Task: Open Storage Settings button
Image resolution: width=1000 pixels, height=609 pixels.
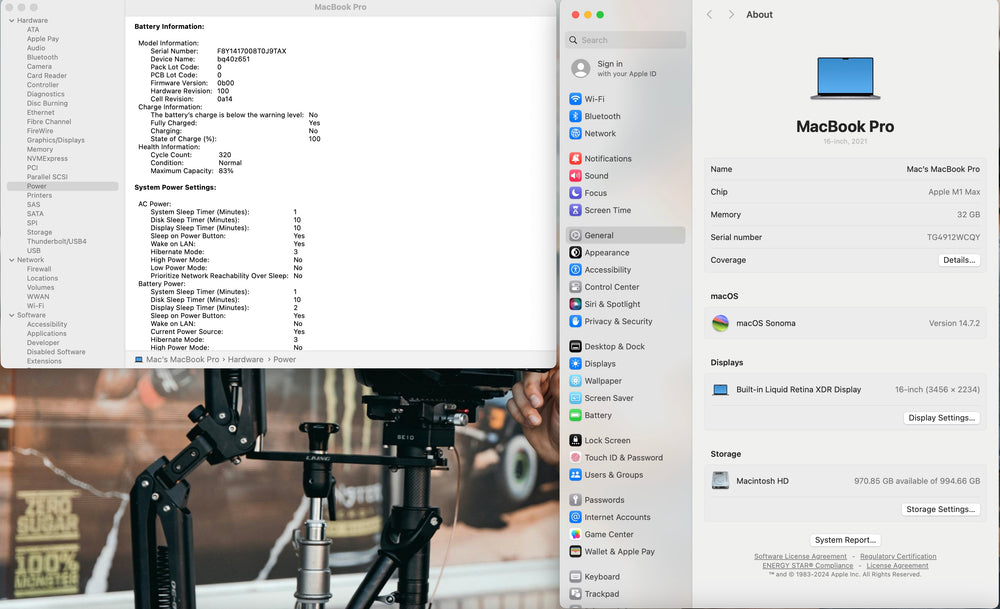Action: [941, 510]
